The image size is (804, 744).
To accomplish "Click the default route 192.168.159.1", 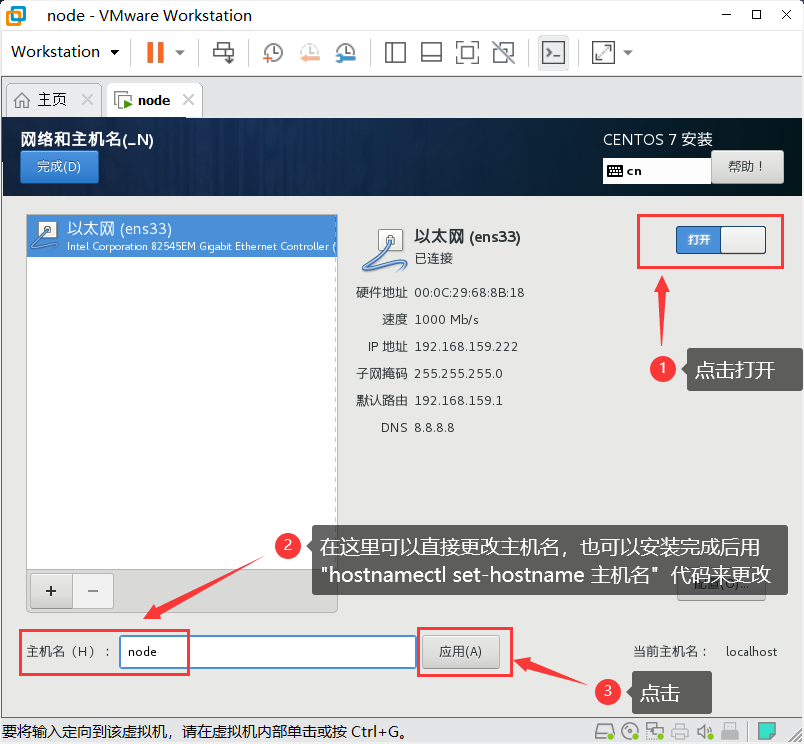I will [458, 400].
